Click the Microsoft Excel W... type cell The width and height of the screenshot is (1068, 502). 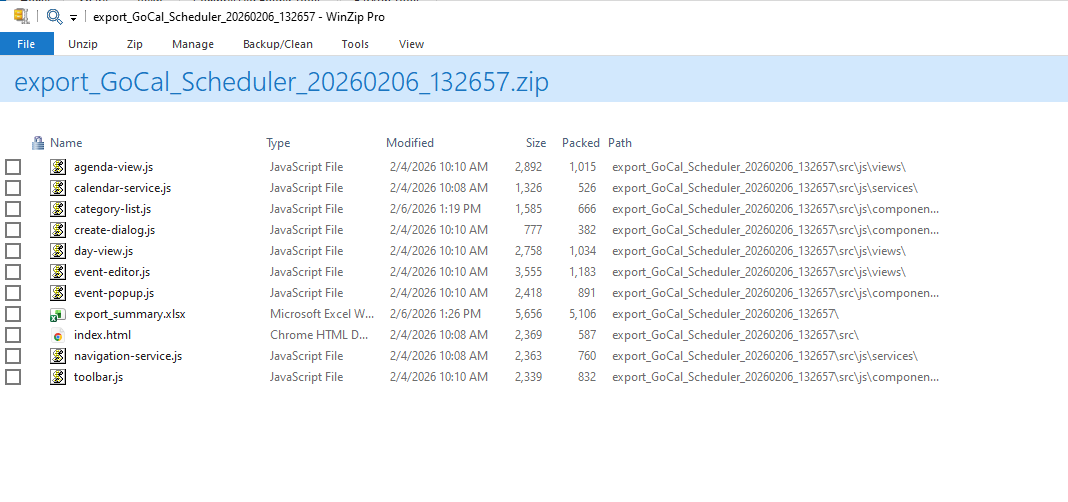(x=322, y=314)
